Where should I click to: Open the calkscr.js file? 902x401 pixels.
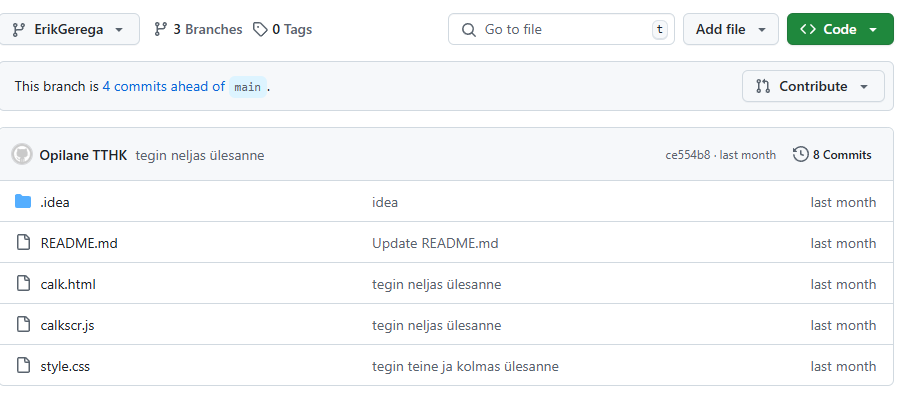tap(67, 326)
